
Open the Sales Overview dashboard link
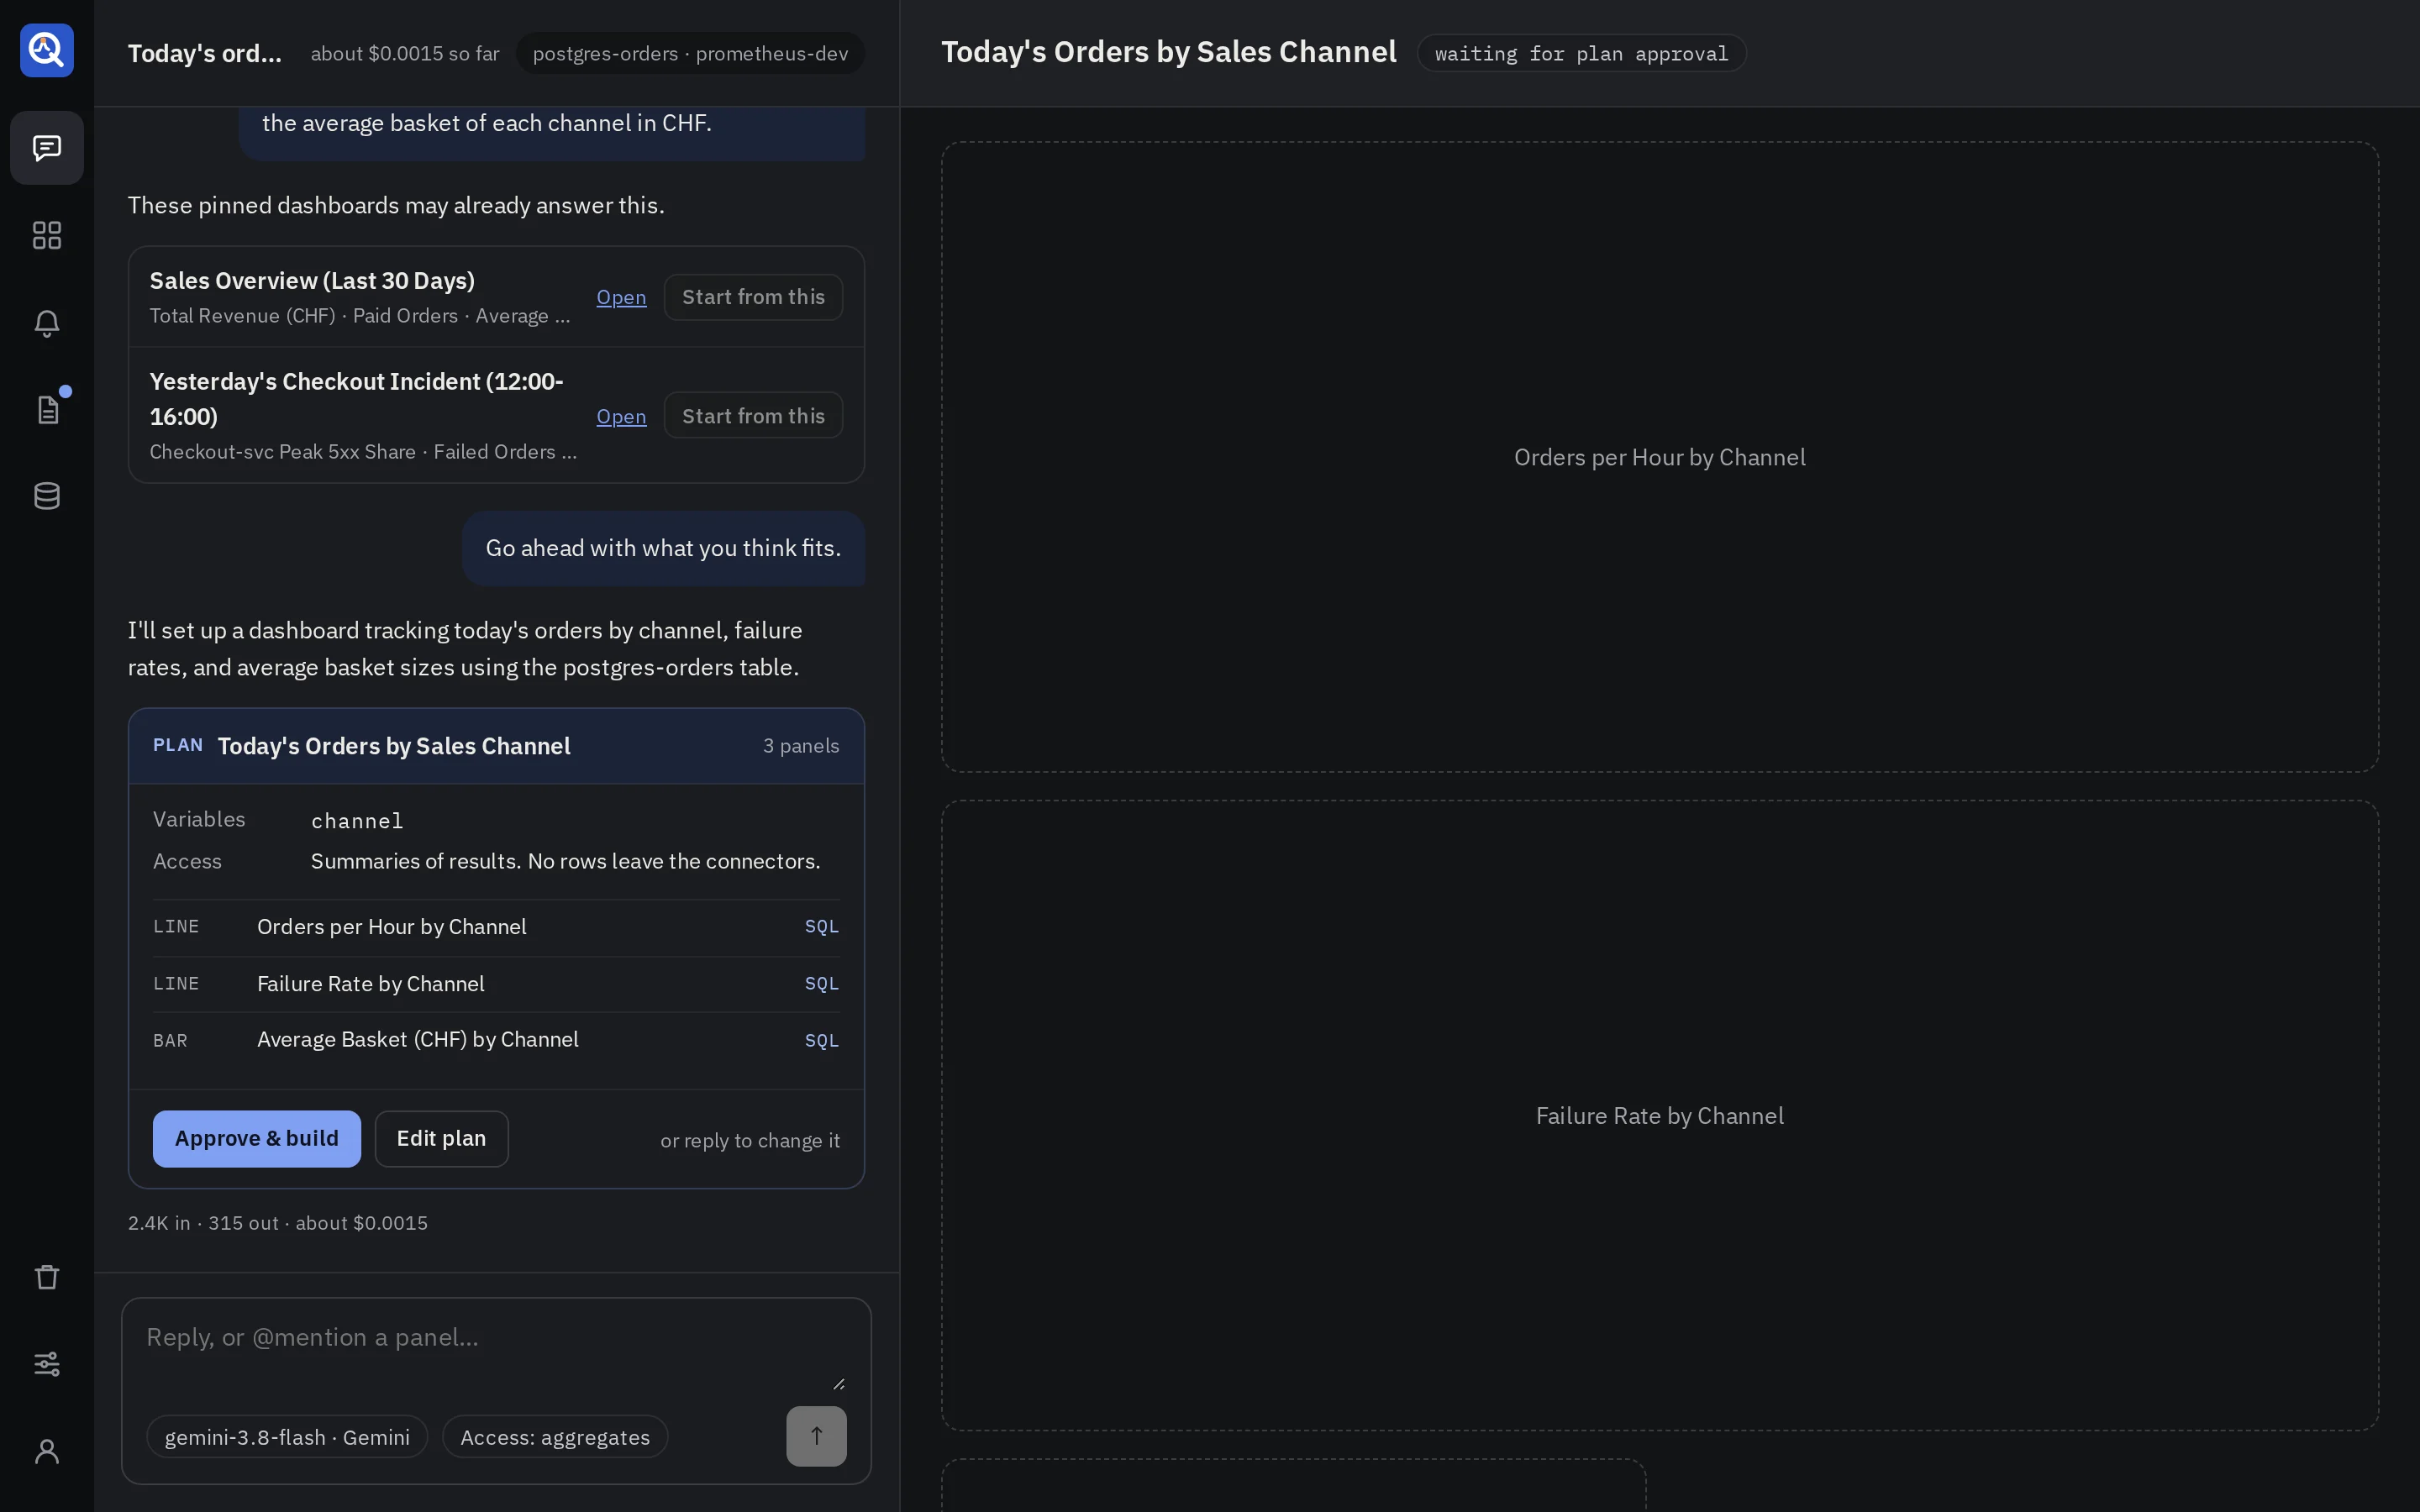(621, 297)
